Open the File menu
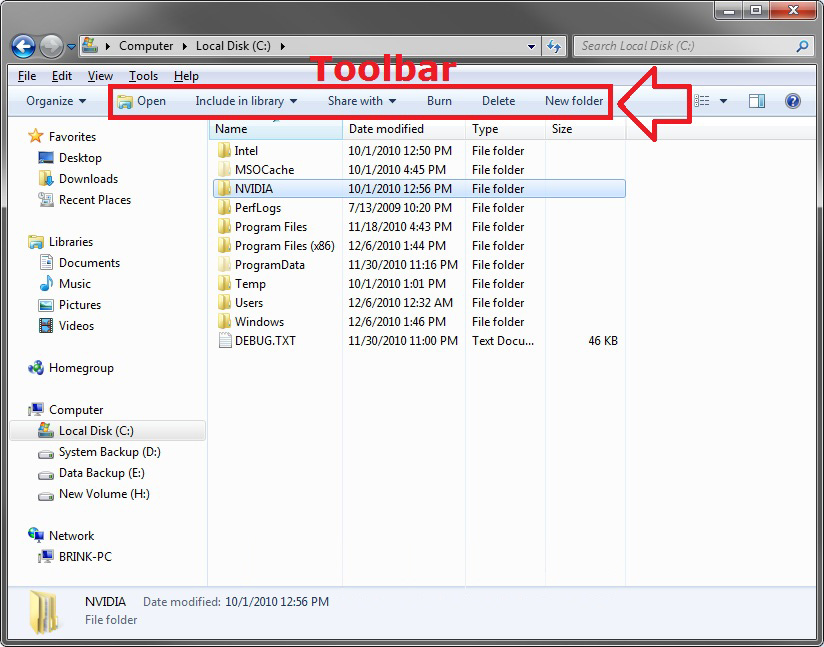This screenshot has height=647, width=824. pyautogui.click(x=26, y=75)
